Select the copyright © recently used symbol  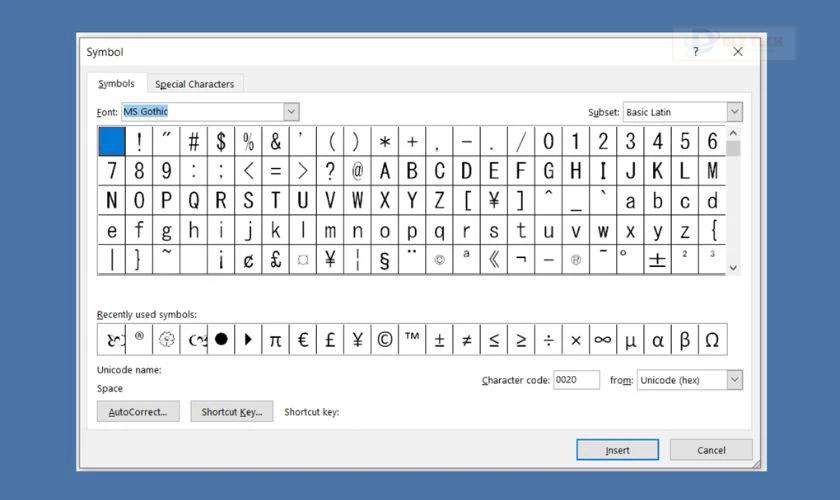(385, 339)
